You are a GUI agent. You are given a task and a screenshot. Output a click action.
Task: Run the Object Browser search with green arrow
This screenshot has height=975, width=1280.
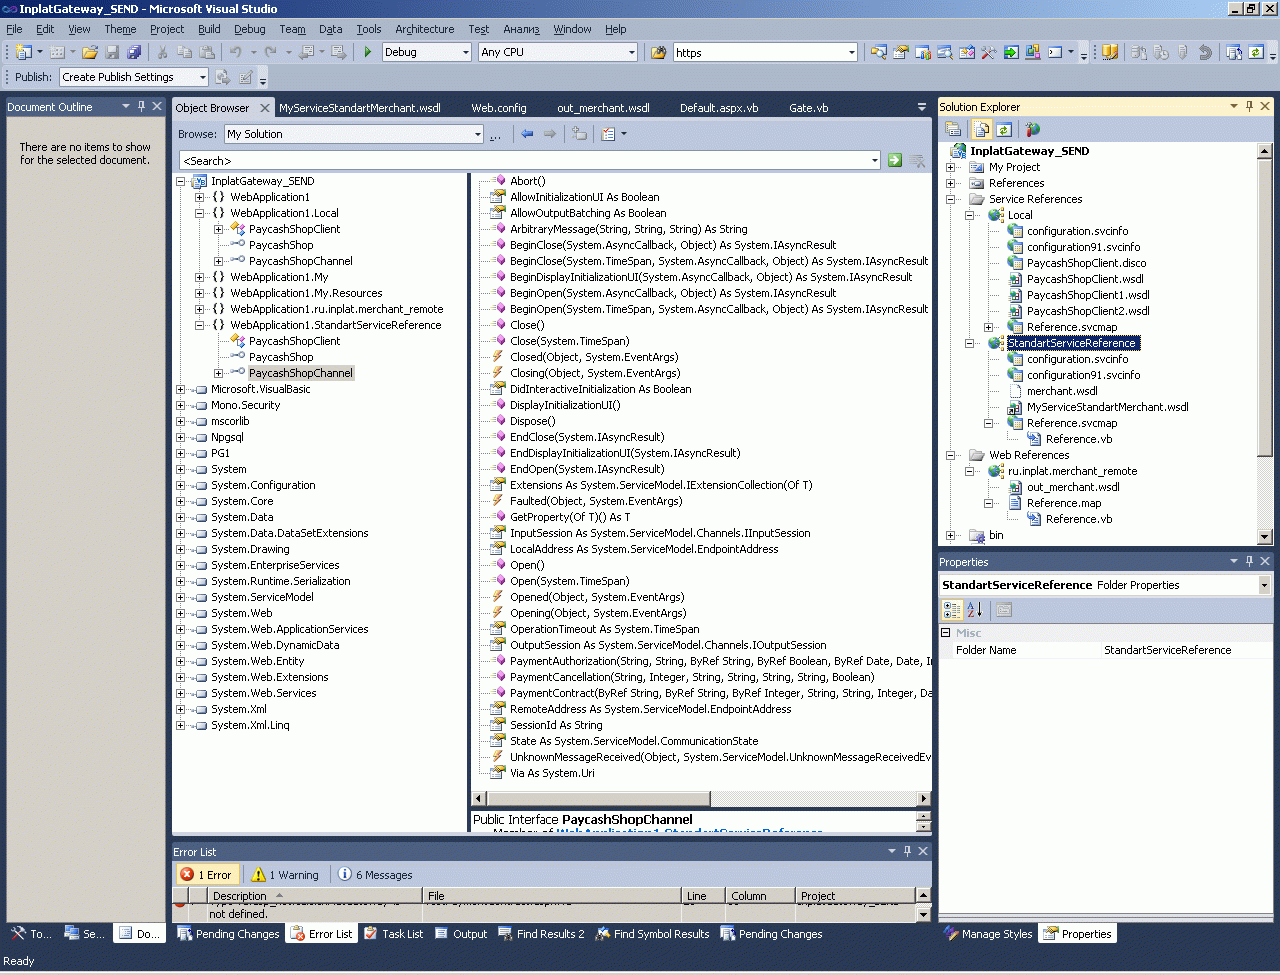(x=895, y=160)
